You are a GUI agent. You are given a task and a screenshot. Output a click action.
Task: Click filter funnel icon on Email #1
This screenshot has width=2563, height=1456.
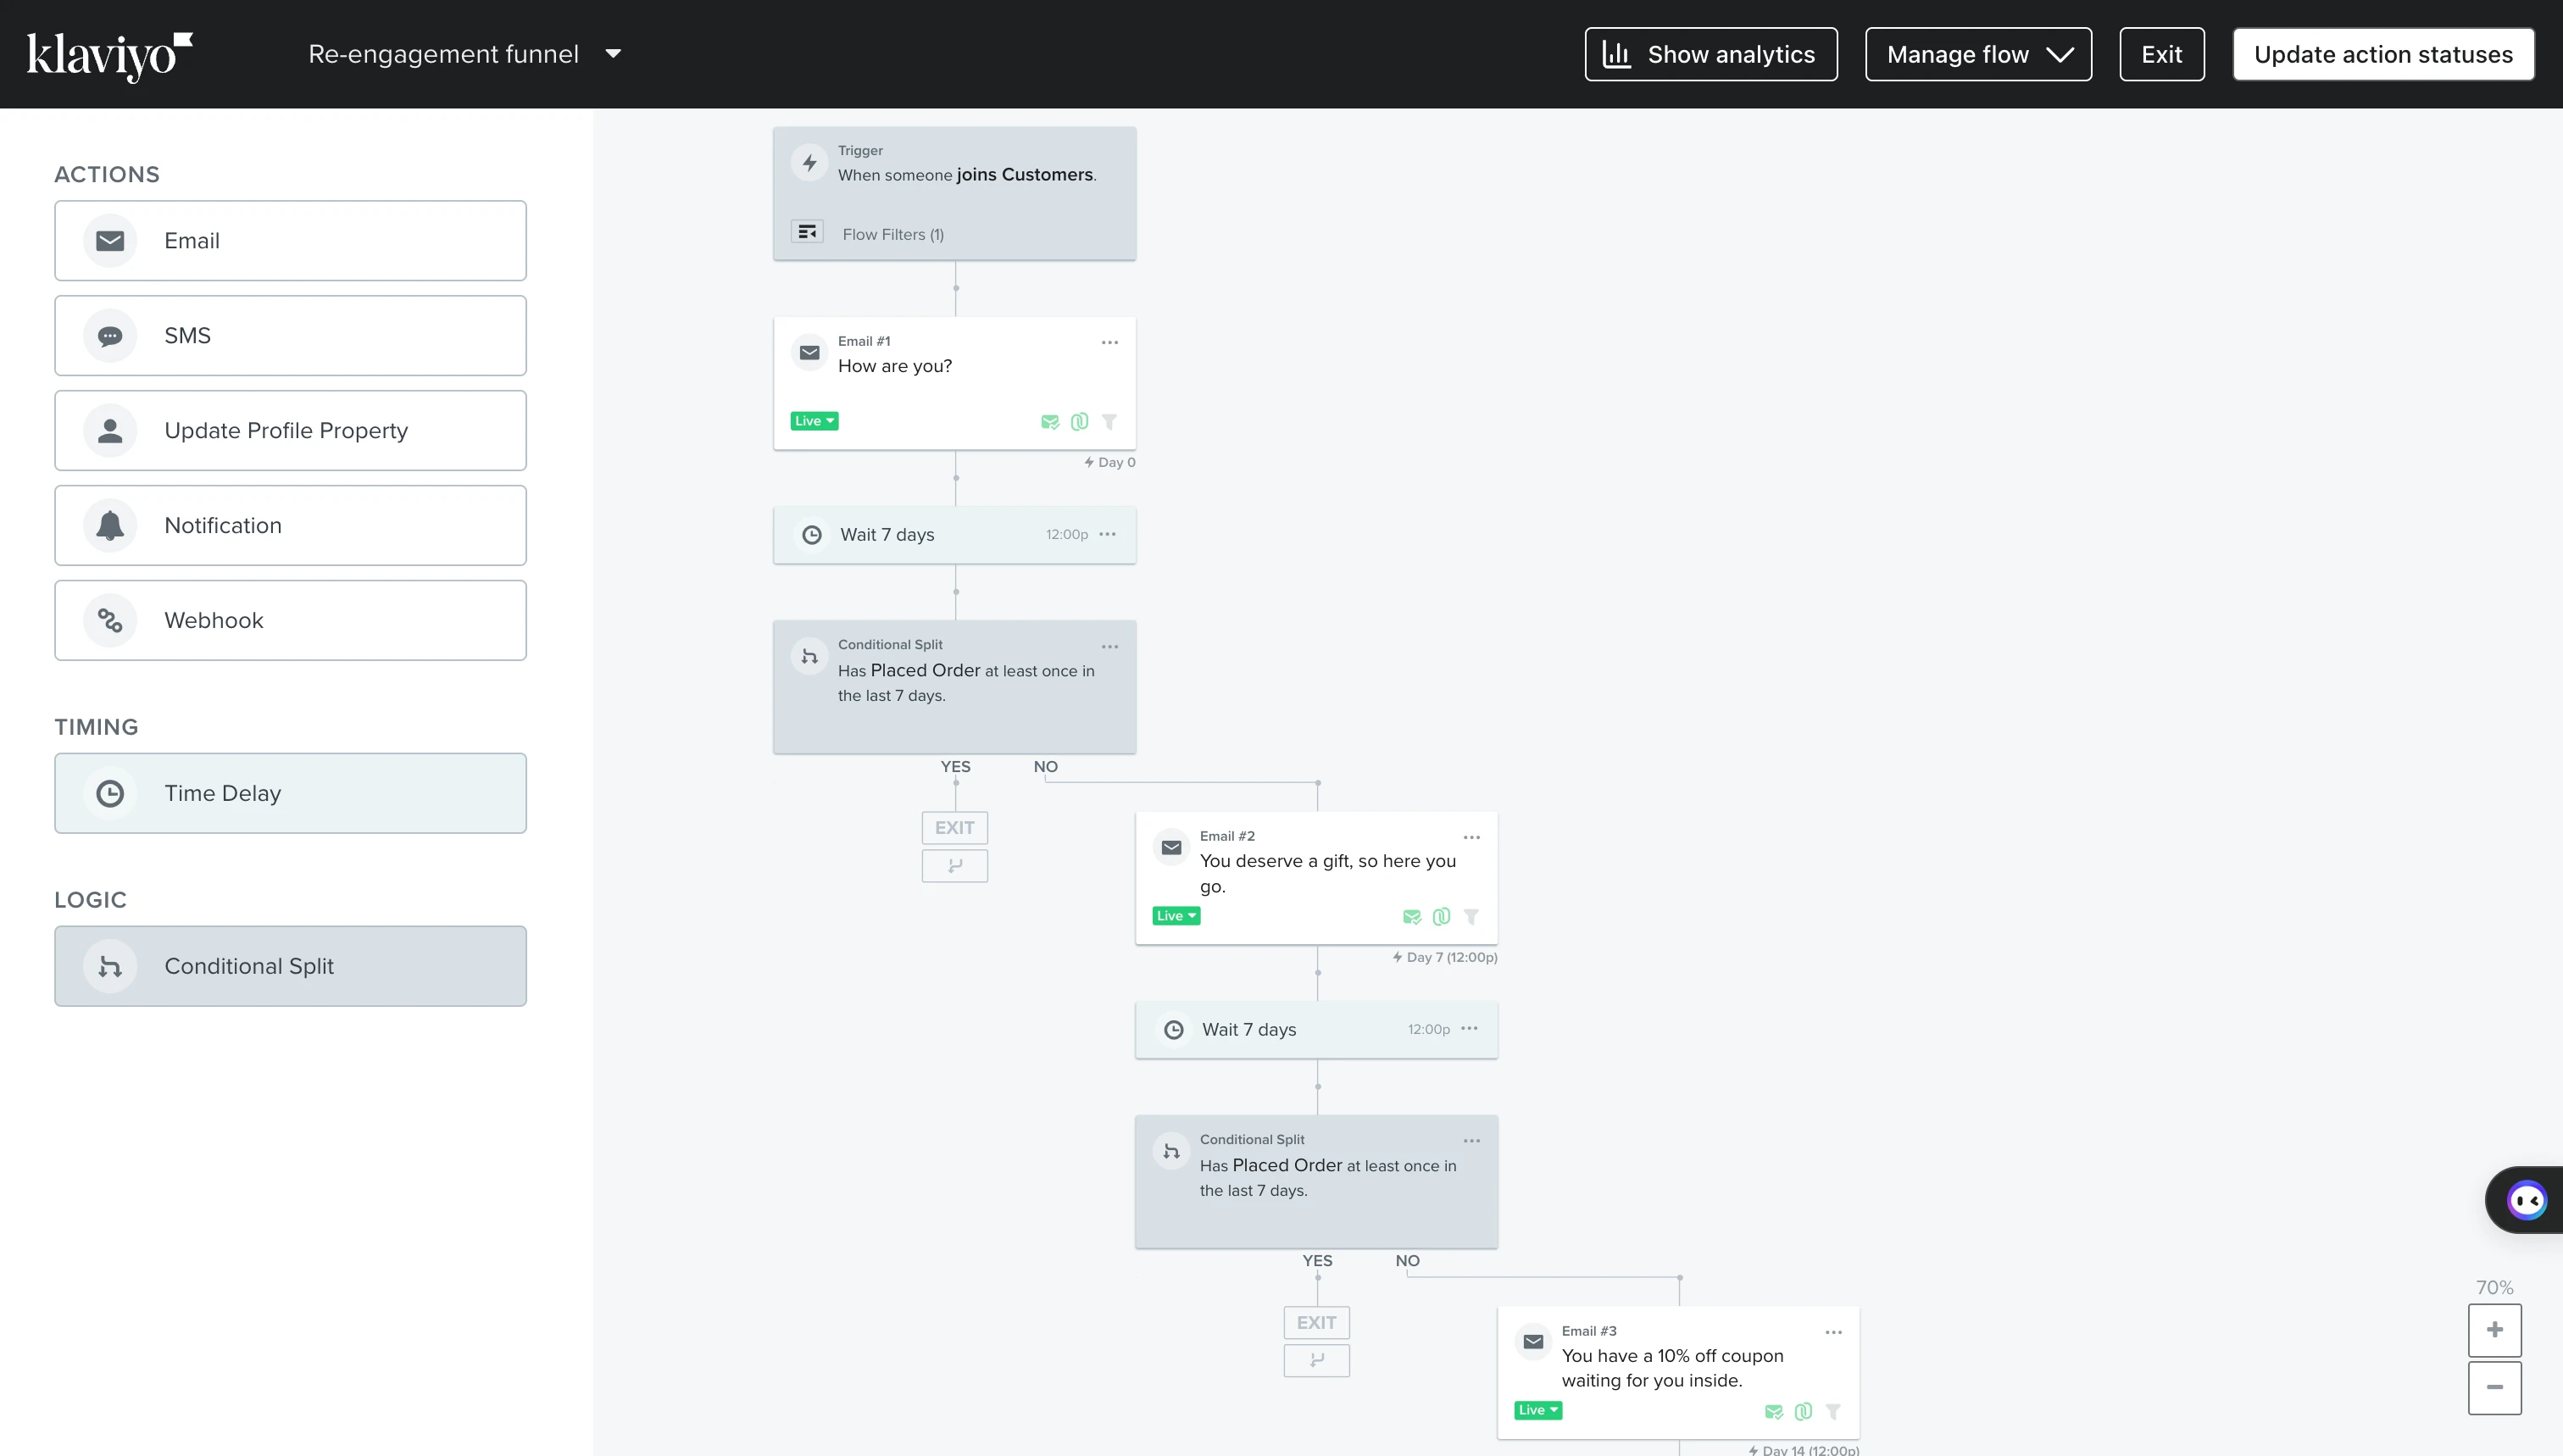pos(1109,422)
